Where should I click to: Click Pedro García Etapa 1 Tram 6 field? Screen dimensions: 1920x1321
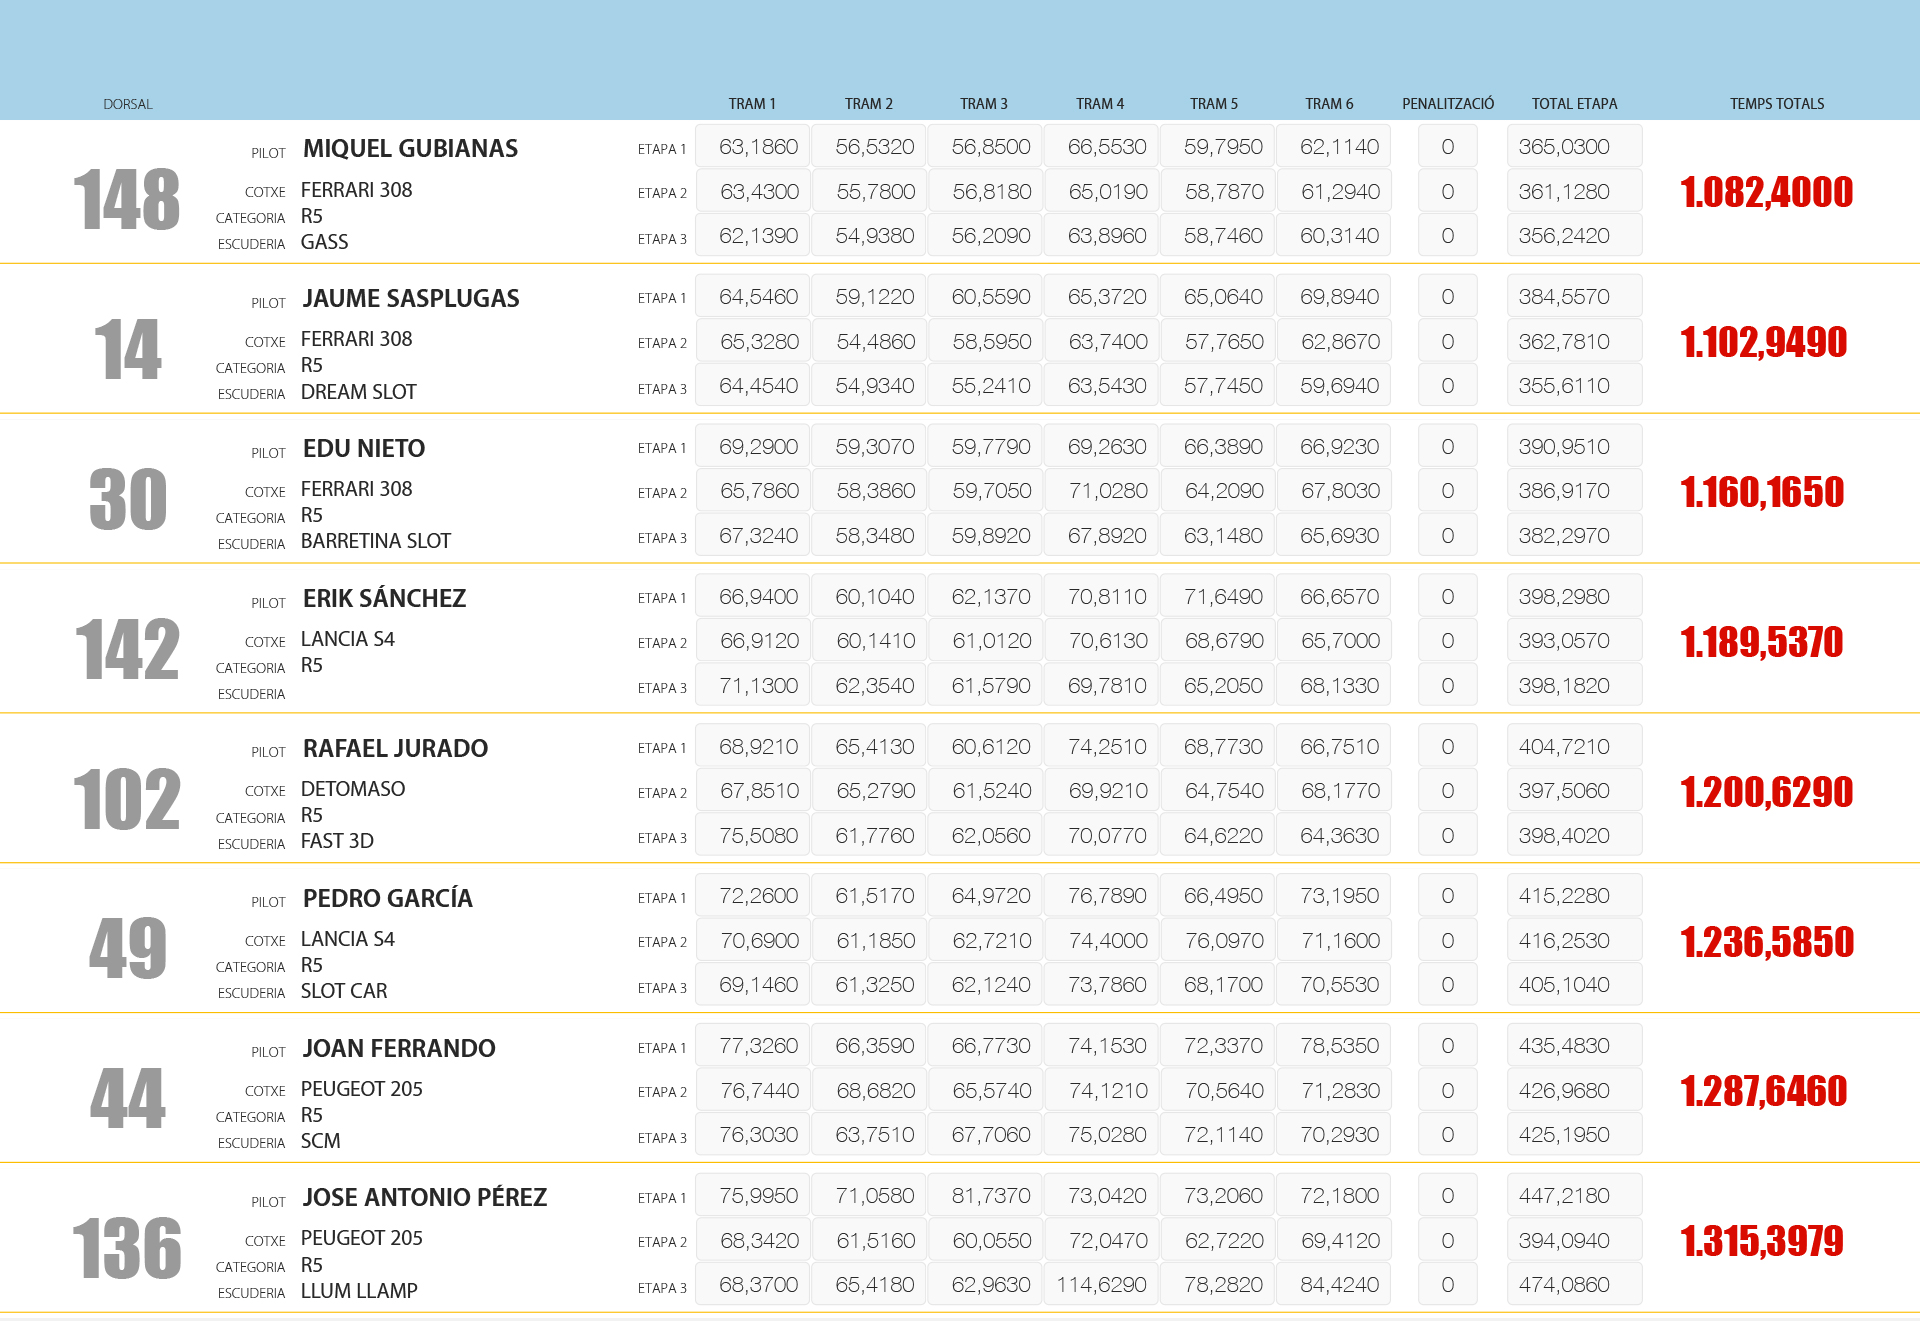[1333, 896]
